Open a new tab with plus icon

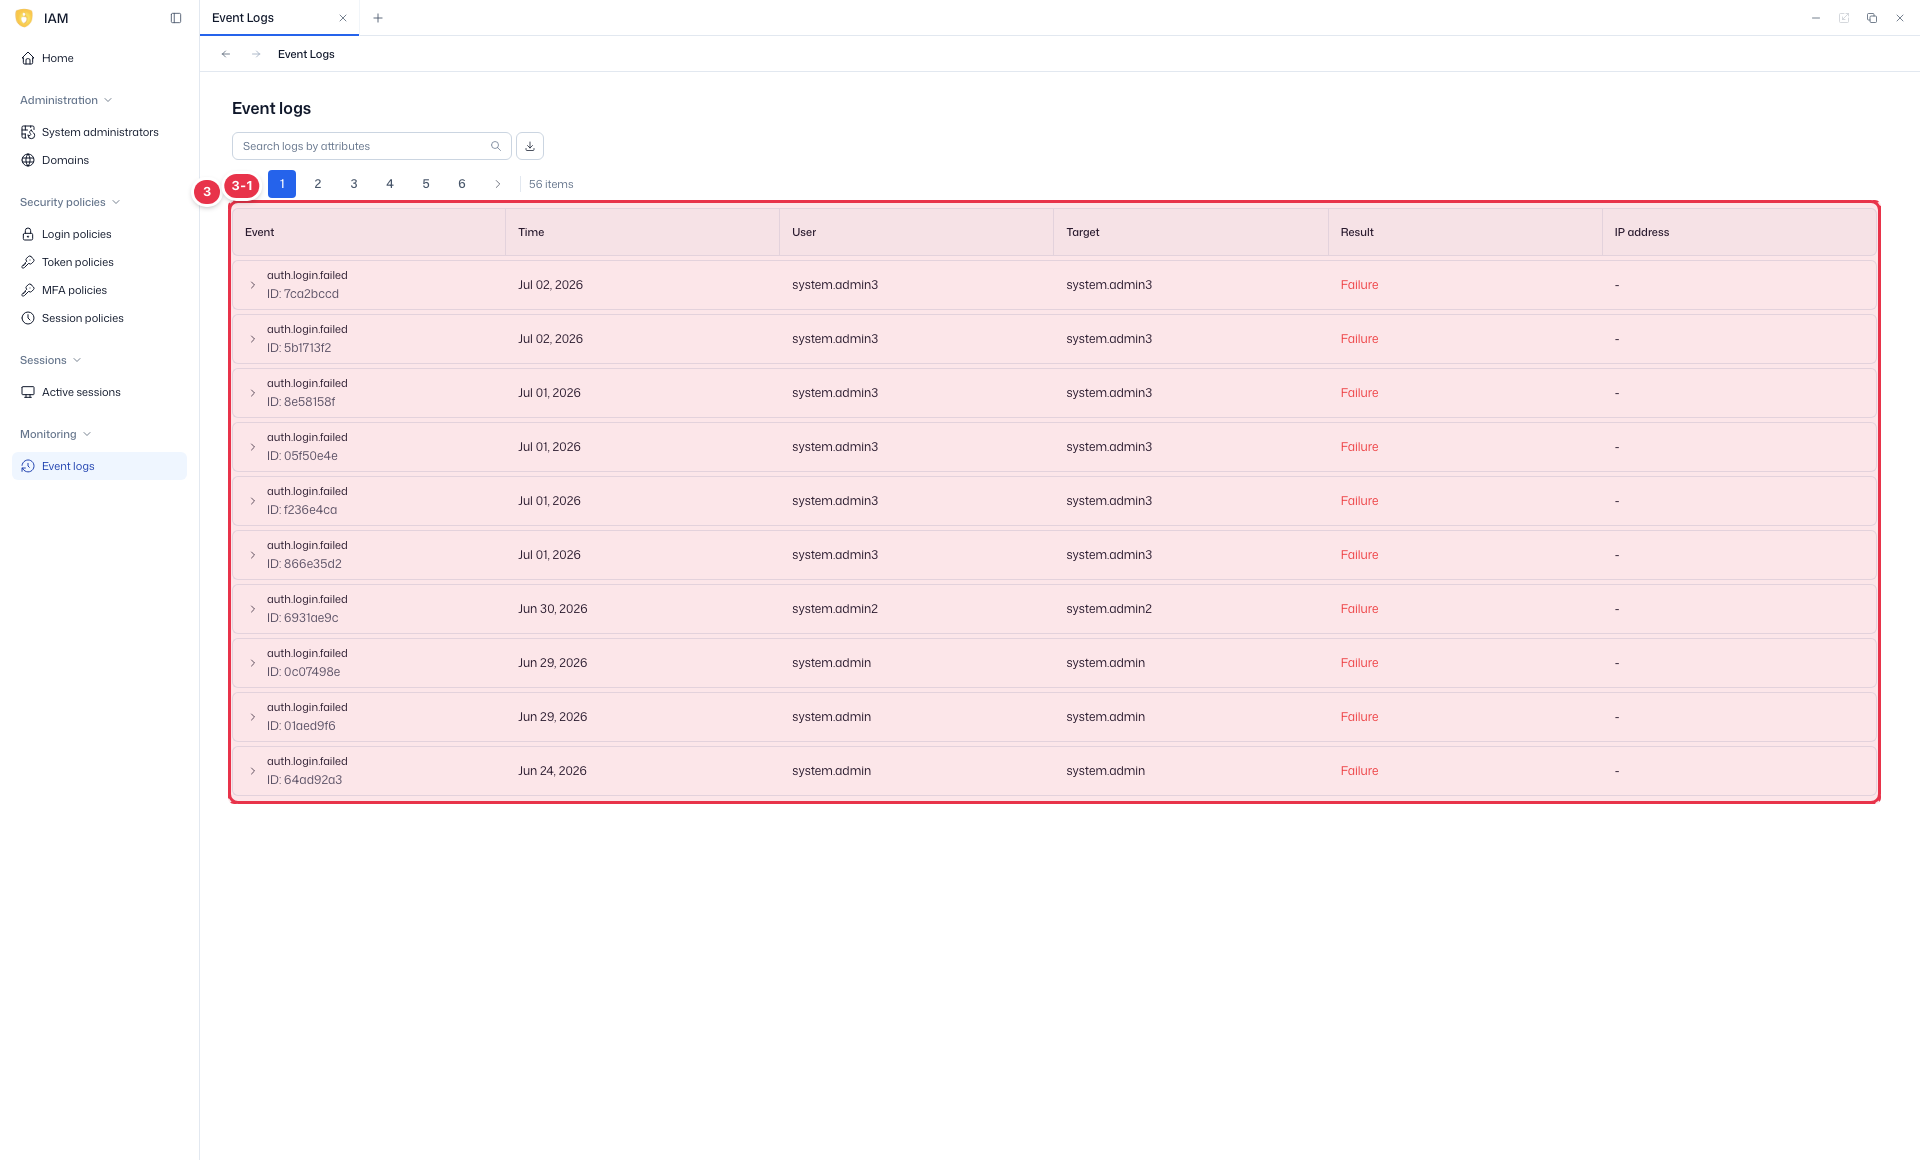pos(378,18)
